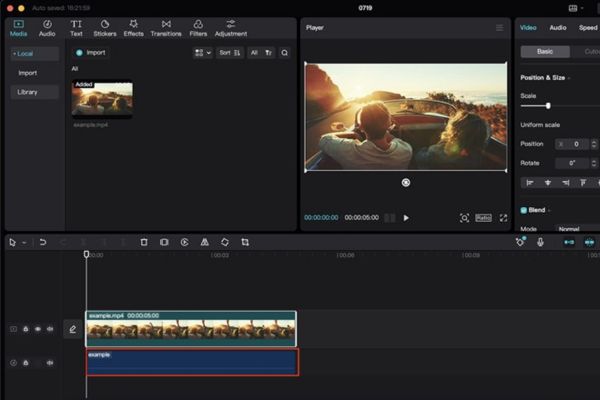Click the Import button with plus icon
This screenshot has width=600, height=400.
point(90,52)
